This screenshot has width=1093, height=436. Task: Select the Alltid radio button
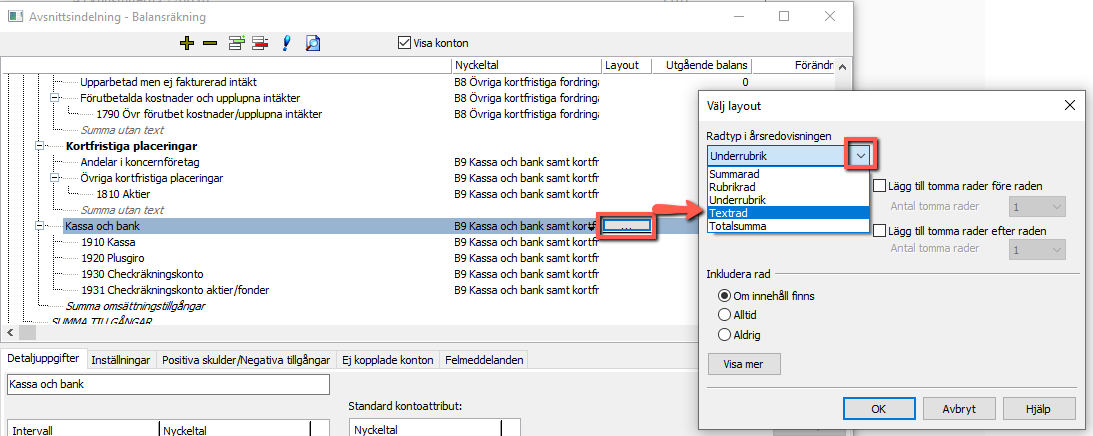(x=724, y=315)
